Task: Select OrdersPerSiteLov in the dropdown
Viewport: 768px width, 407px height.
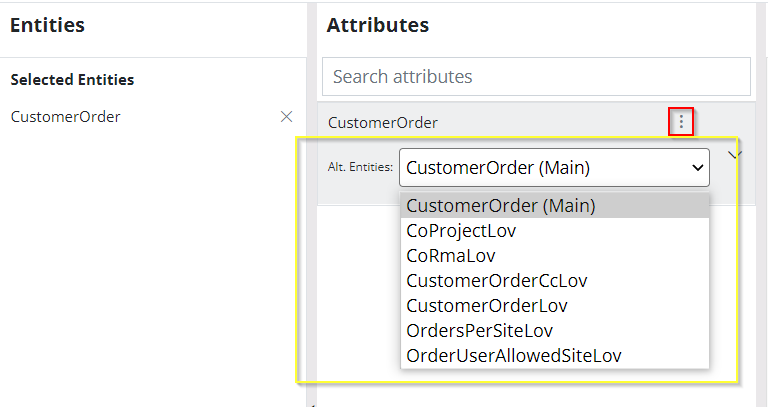Action: pos(479,331)
